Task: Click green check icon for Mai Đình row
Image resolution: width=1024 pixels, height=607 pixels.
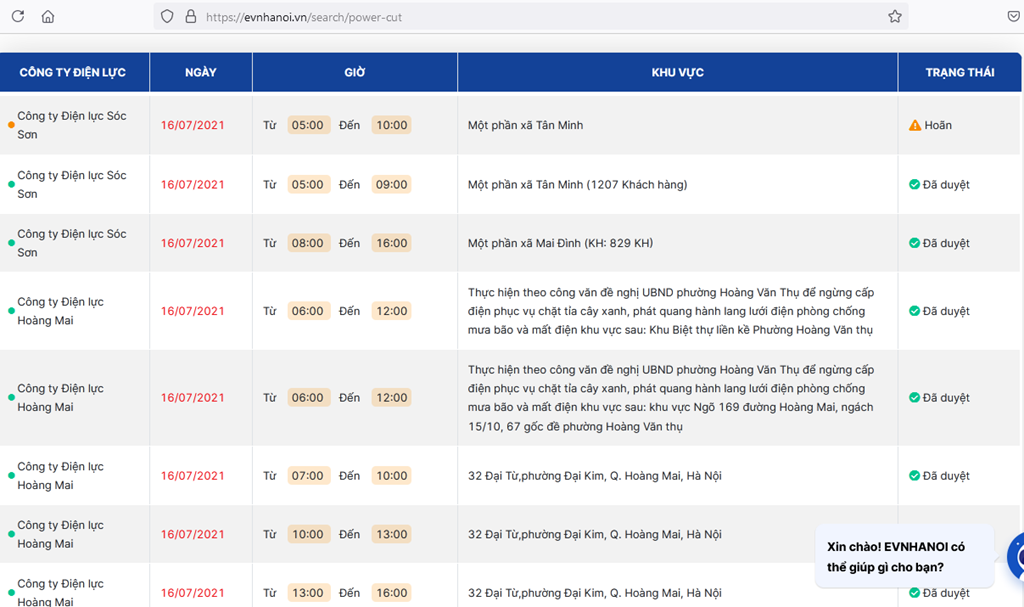Action: [914, 243]
